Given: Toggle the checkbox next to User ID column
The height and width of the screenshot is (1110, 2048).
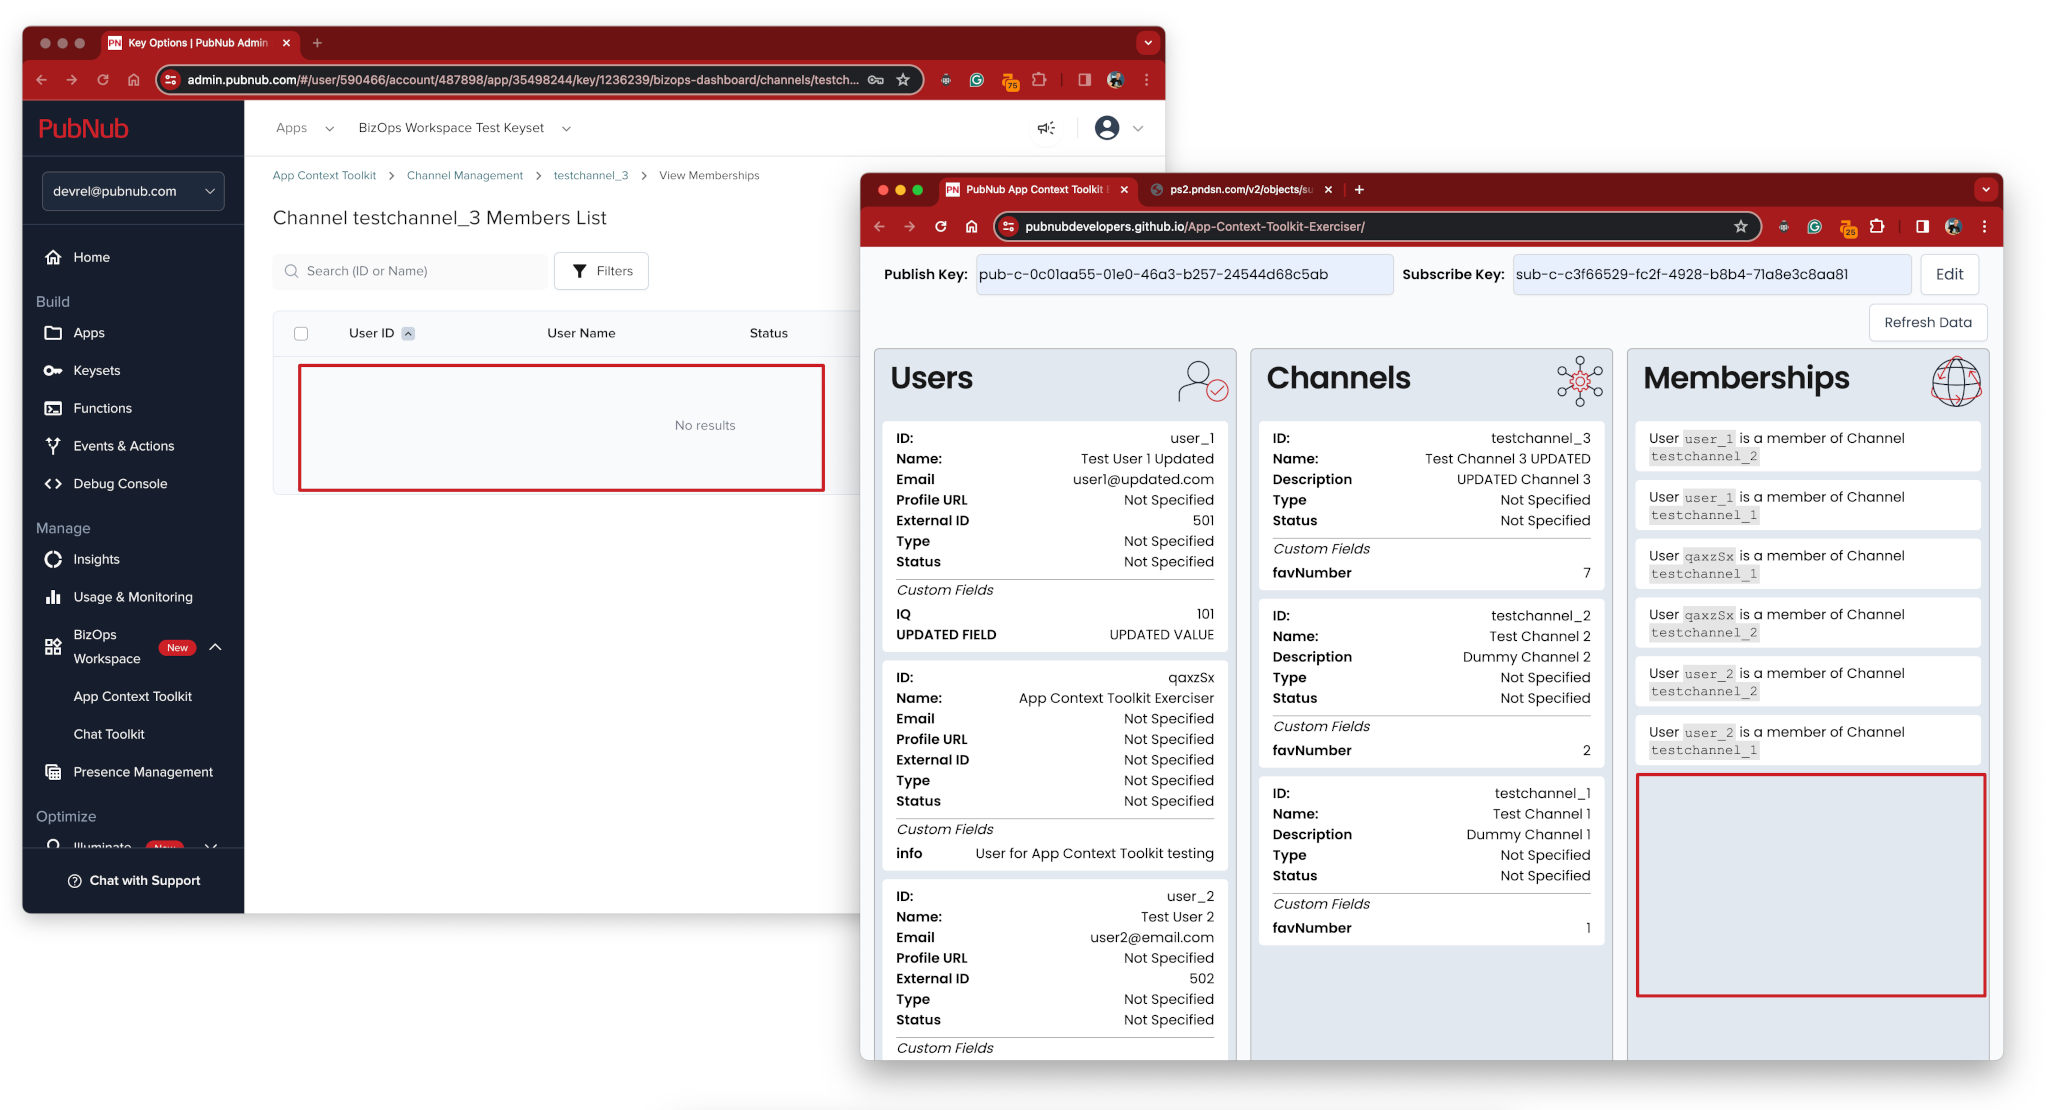Looking at the screenshot, I should click(301, 332).
